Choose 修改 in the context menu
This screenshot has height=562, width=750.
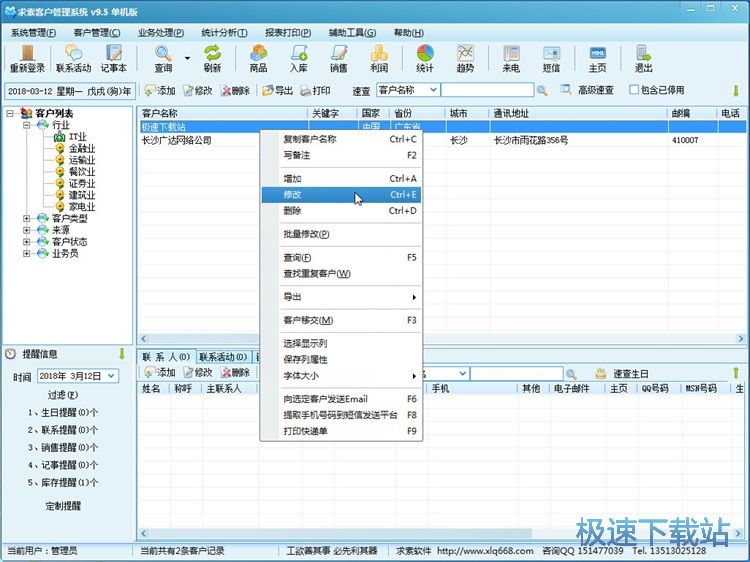coord(292,195)
